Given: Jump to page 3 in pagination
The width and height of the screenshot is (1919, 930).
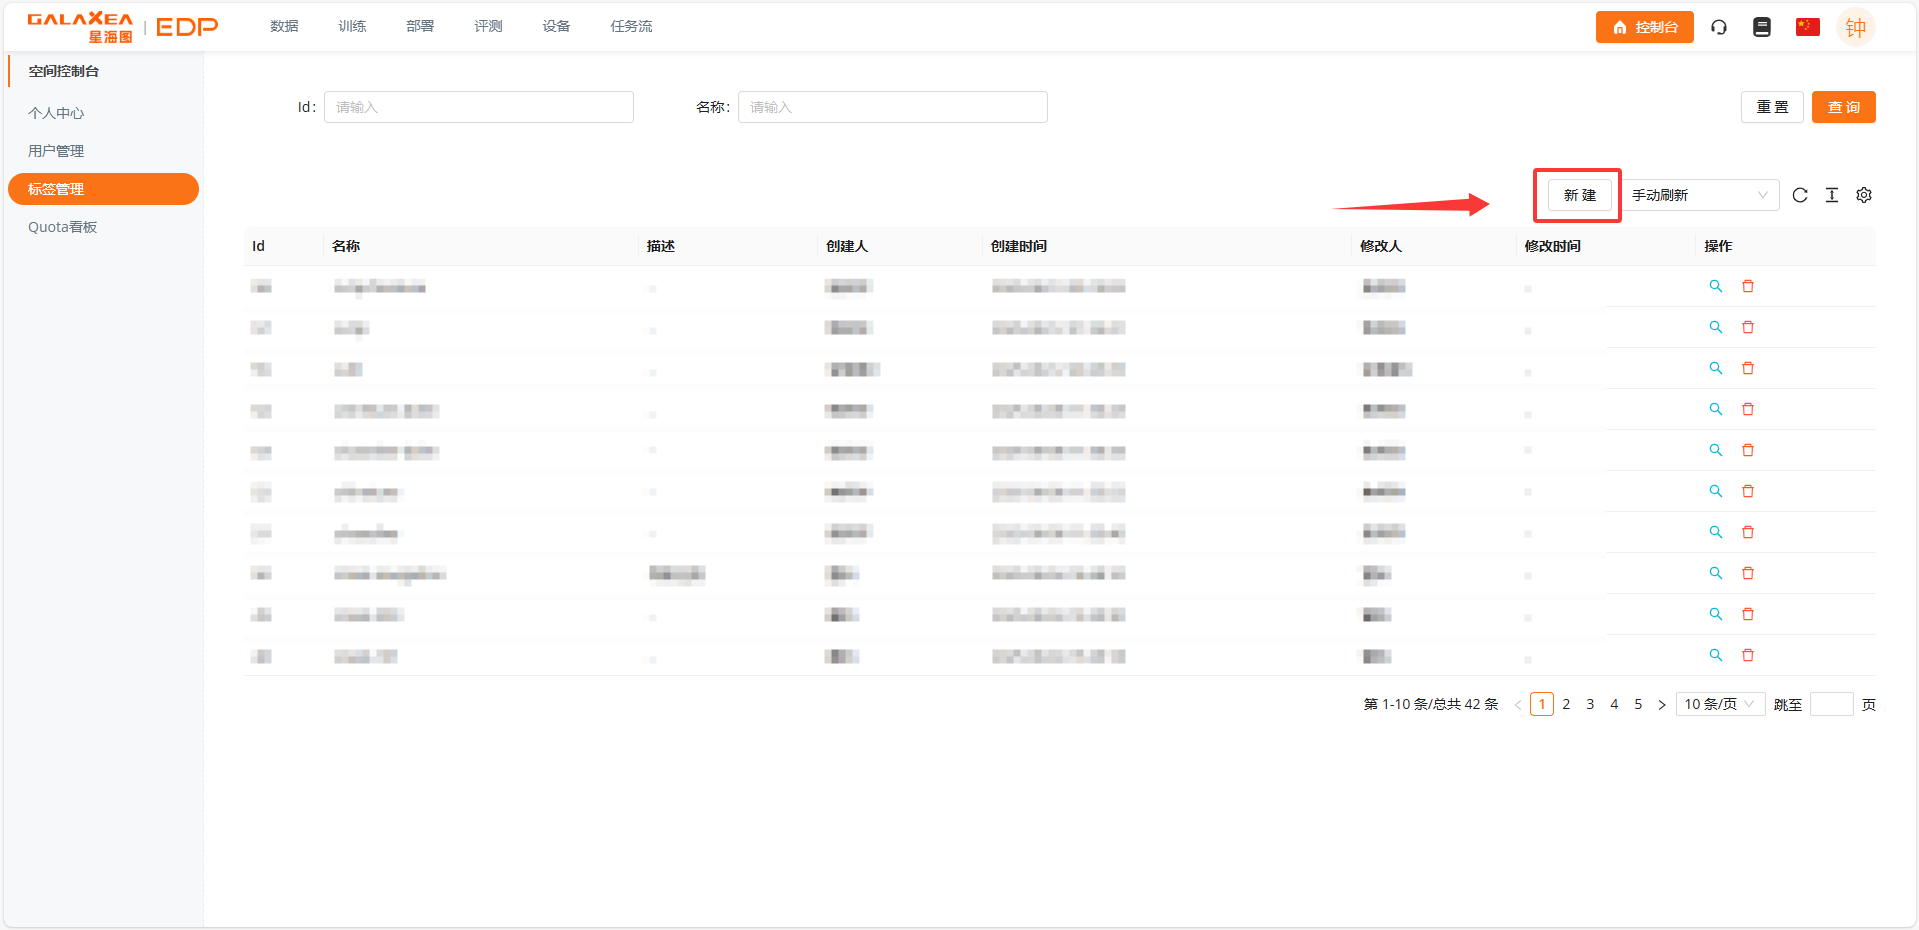Looking at the screenshot, I should click(x=1590, y=704).
